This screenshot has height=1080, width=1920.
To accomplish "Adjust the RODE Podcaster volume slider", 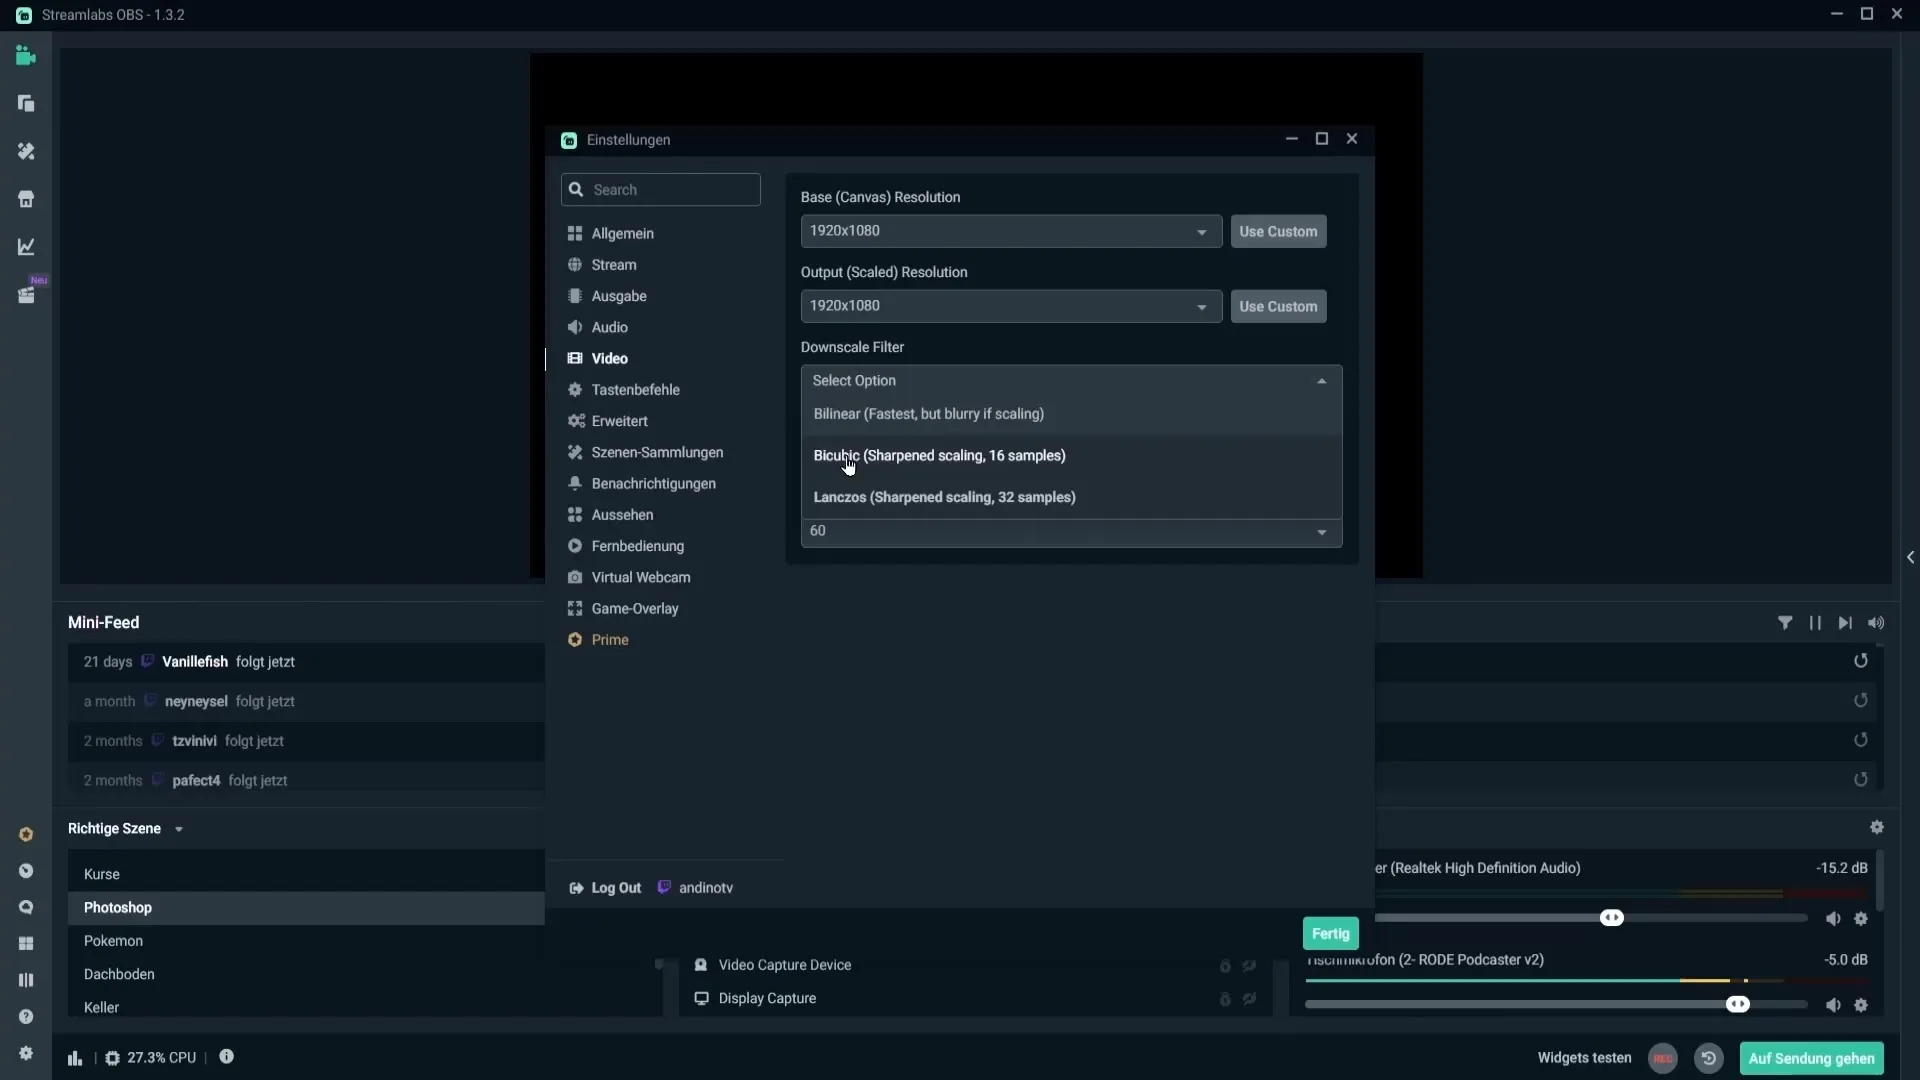I will point(1737,1005).
